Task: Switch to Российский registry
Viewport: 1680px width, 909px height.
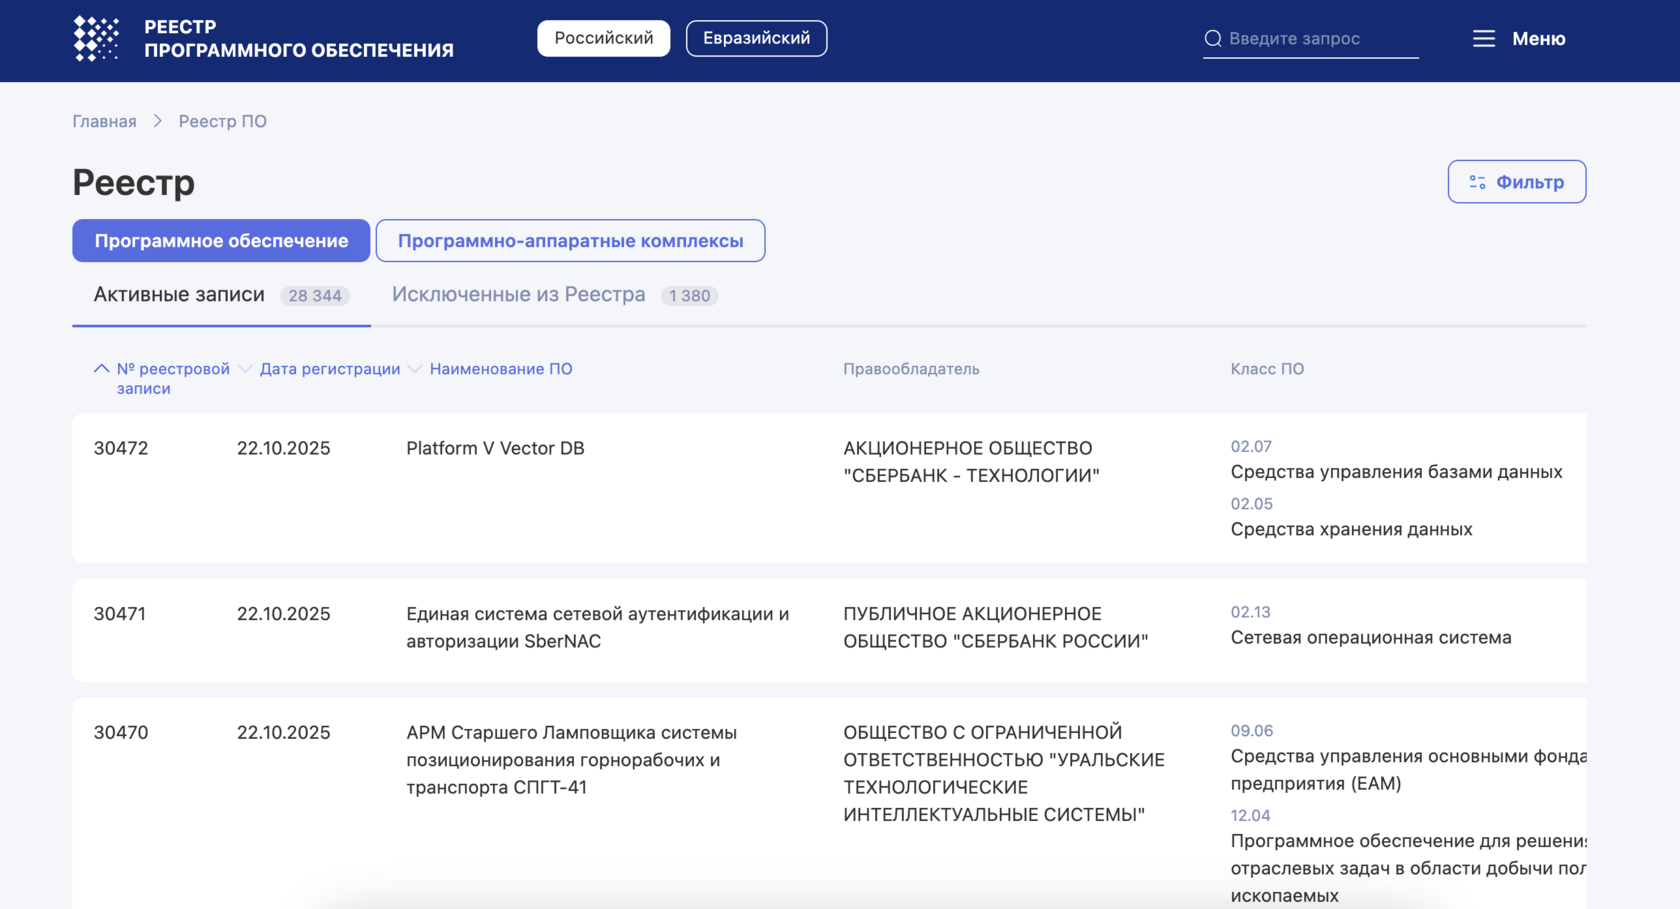Action: pos(603,38)
